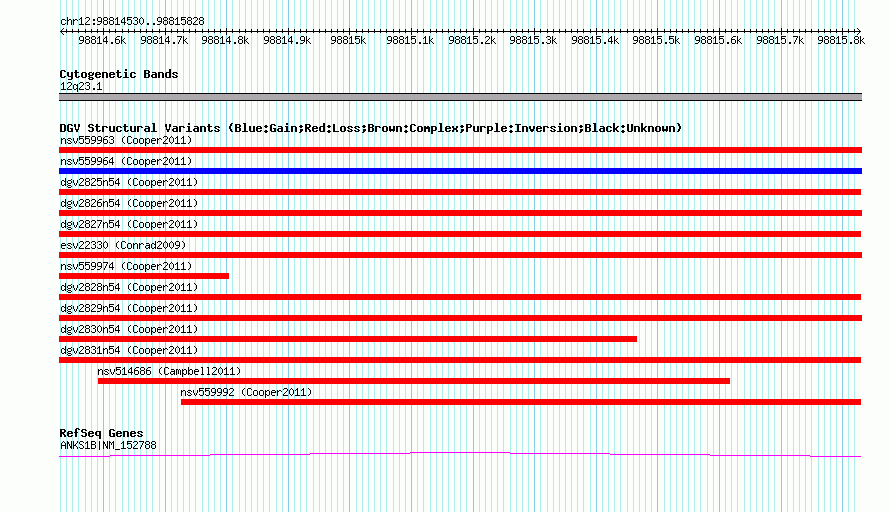Open the dgv2828n54 (Cooper2011) label
This screenshot has height=512, width=890.
(129, 287)
